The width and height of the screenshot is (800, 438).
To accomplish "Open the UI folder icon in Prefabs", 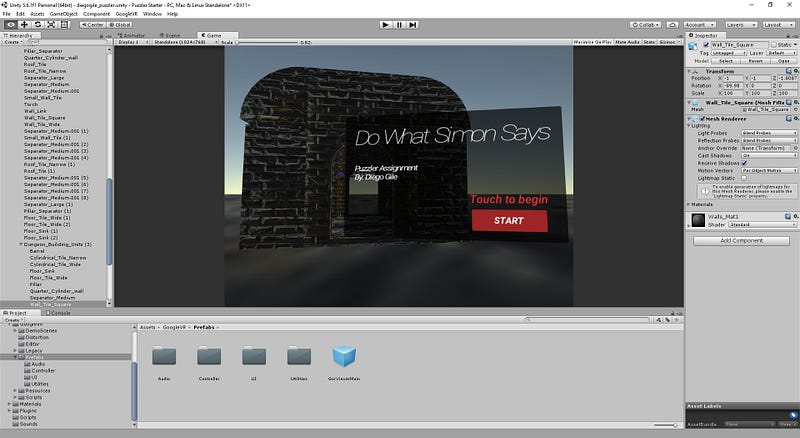I will click(x=254, y=356).
